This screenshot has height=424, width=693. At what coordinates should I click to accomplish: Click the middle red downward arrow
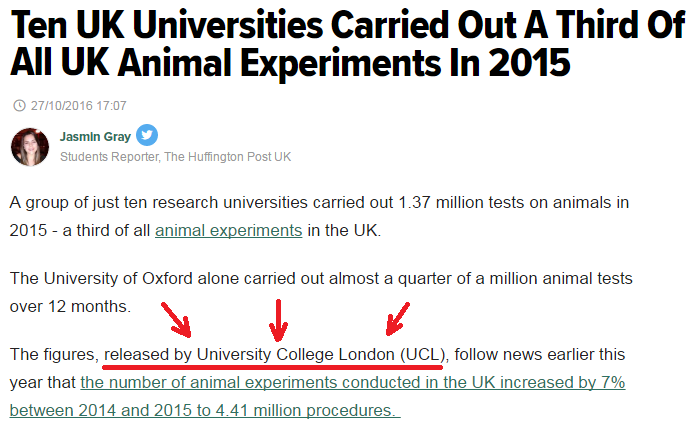click(279, 320)
